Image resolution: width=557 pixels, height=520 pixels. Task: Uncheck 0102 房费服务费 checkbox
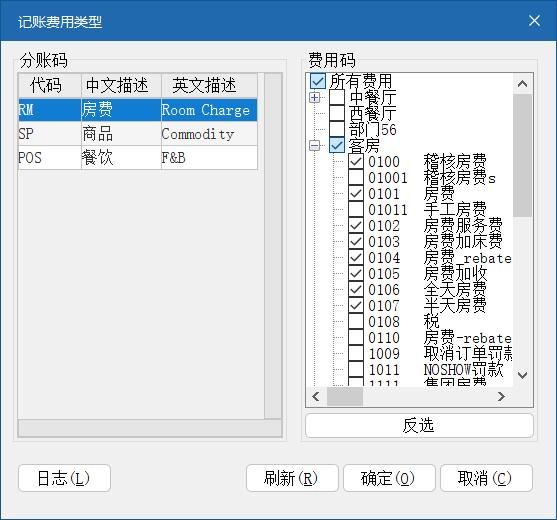(x=356, y=225)
